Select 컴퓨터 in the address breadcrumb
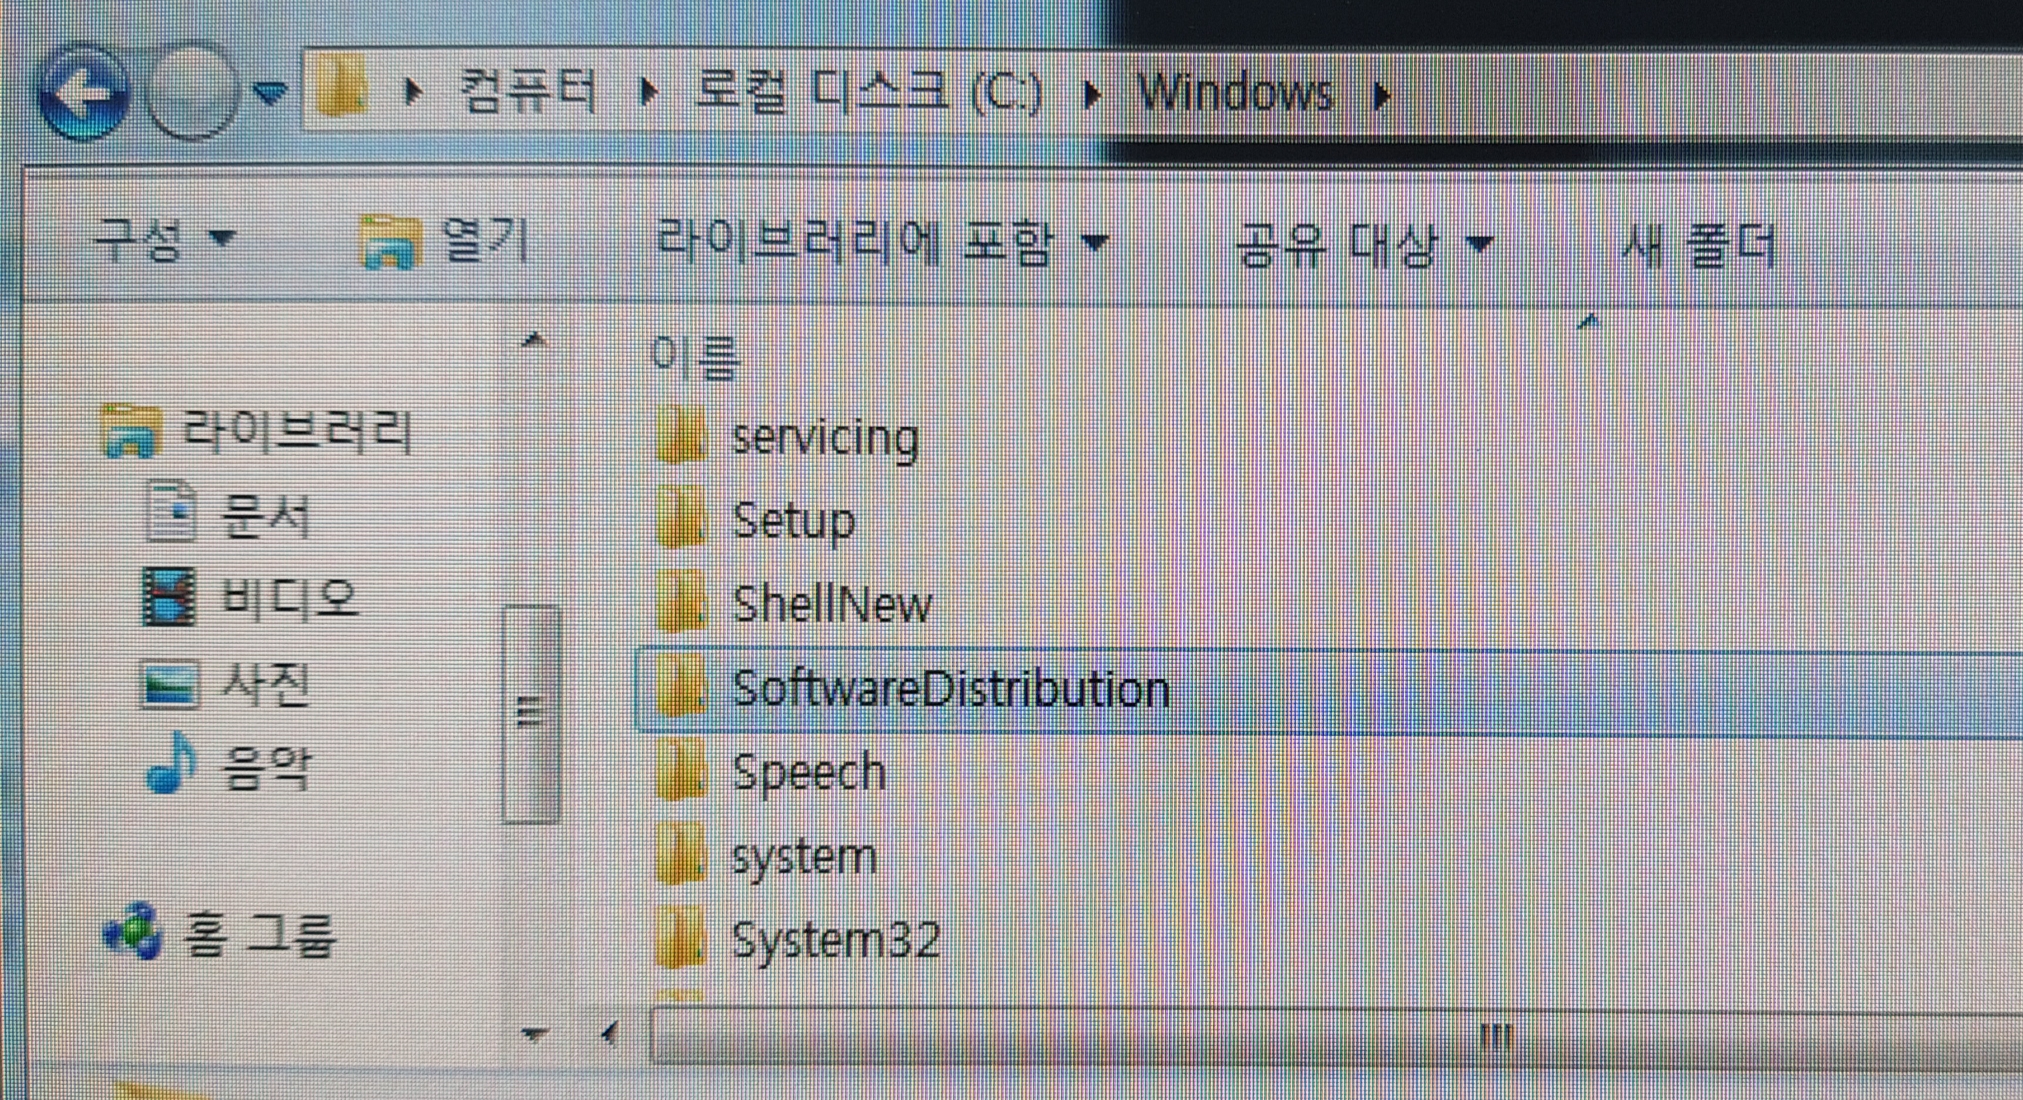This screenshot has height=1100, width=2023. click(528, 92)
